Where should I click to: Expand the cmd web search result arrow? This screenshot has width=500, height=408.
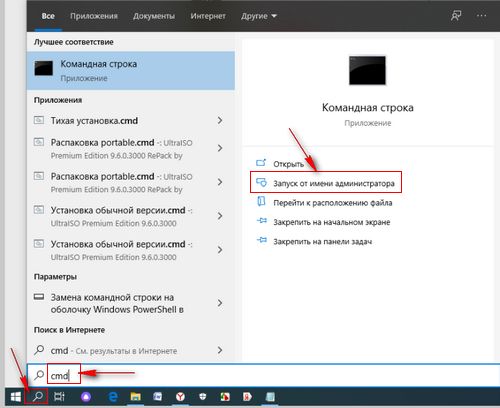pos(220,350)
